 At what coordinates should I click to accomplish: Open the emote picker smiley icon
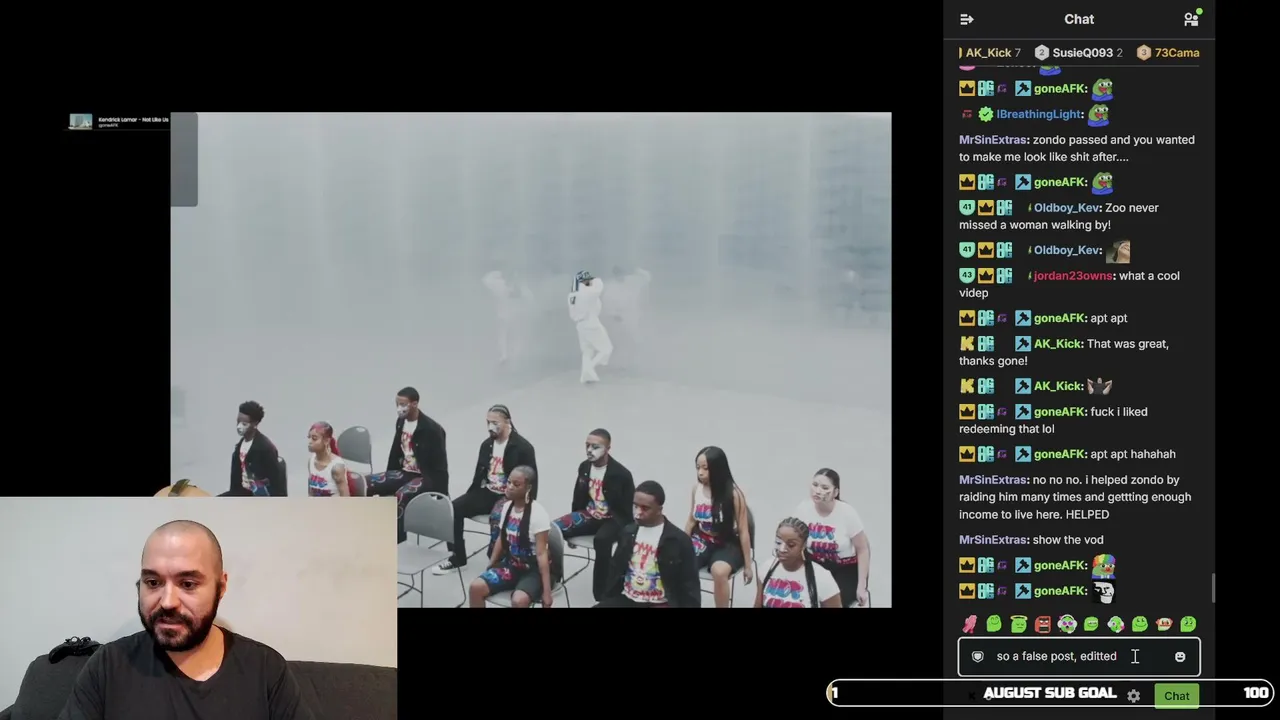coord(1180,657)
